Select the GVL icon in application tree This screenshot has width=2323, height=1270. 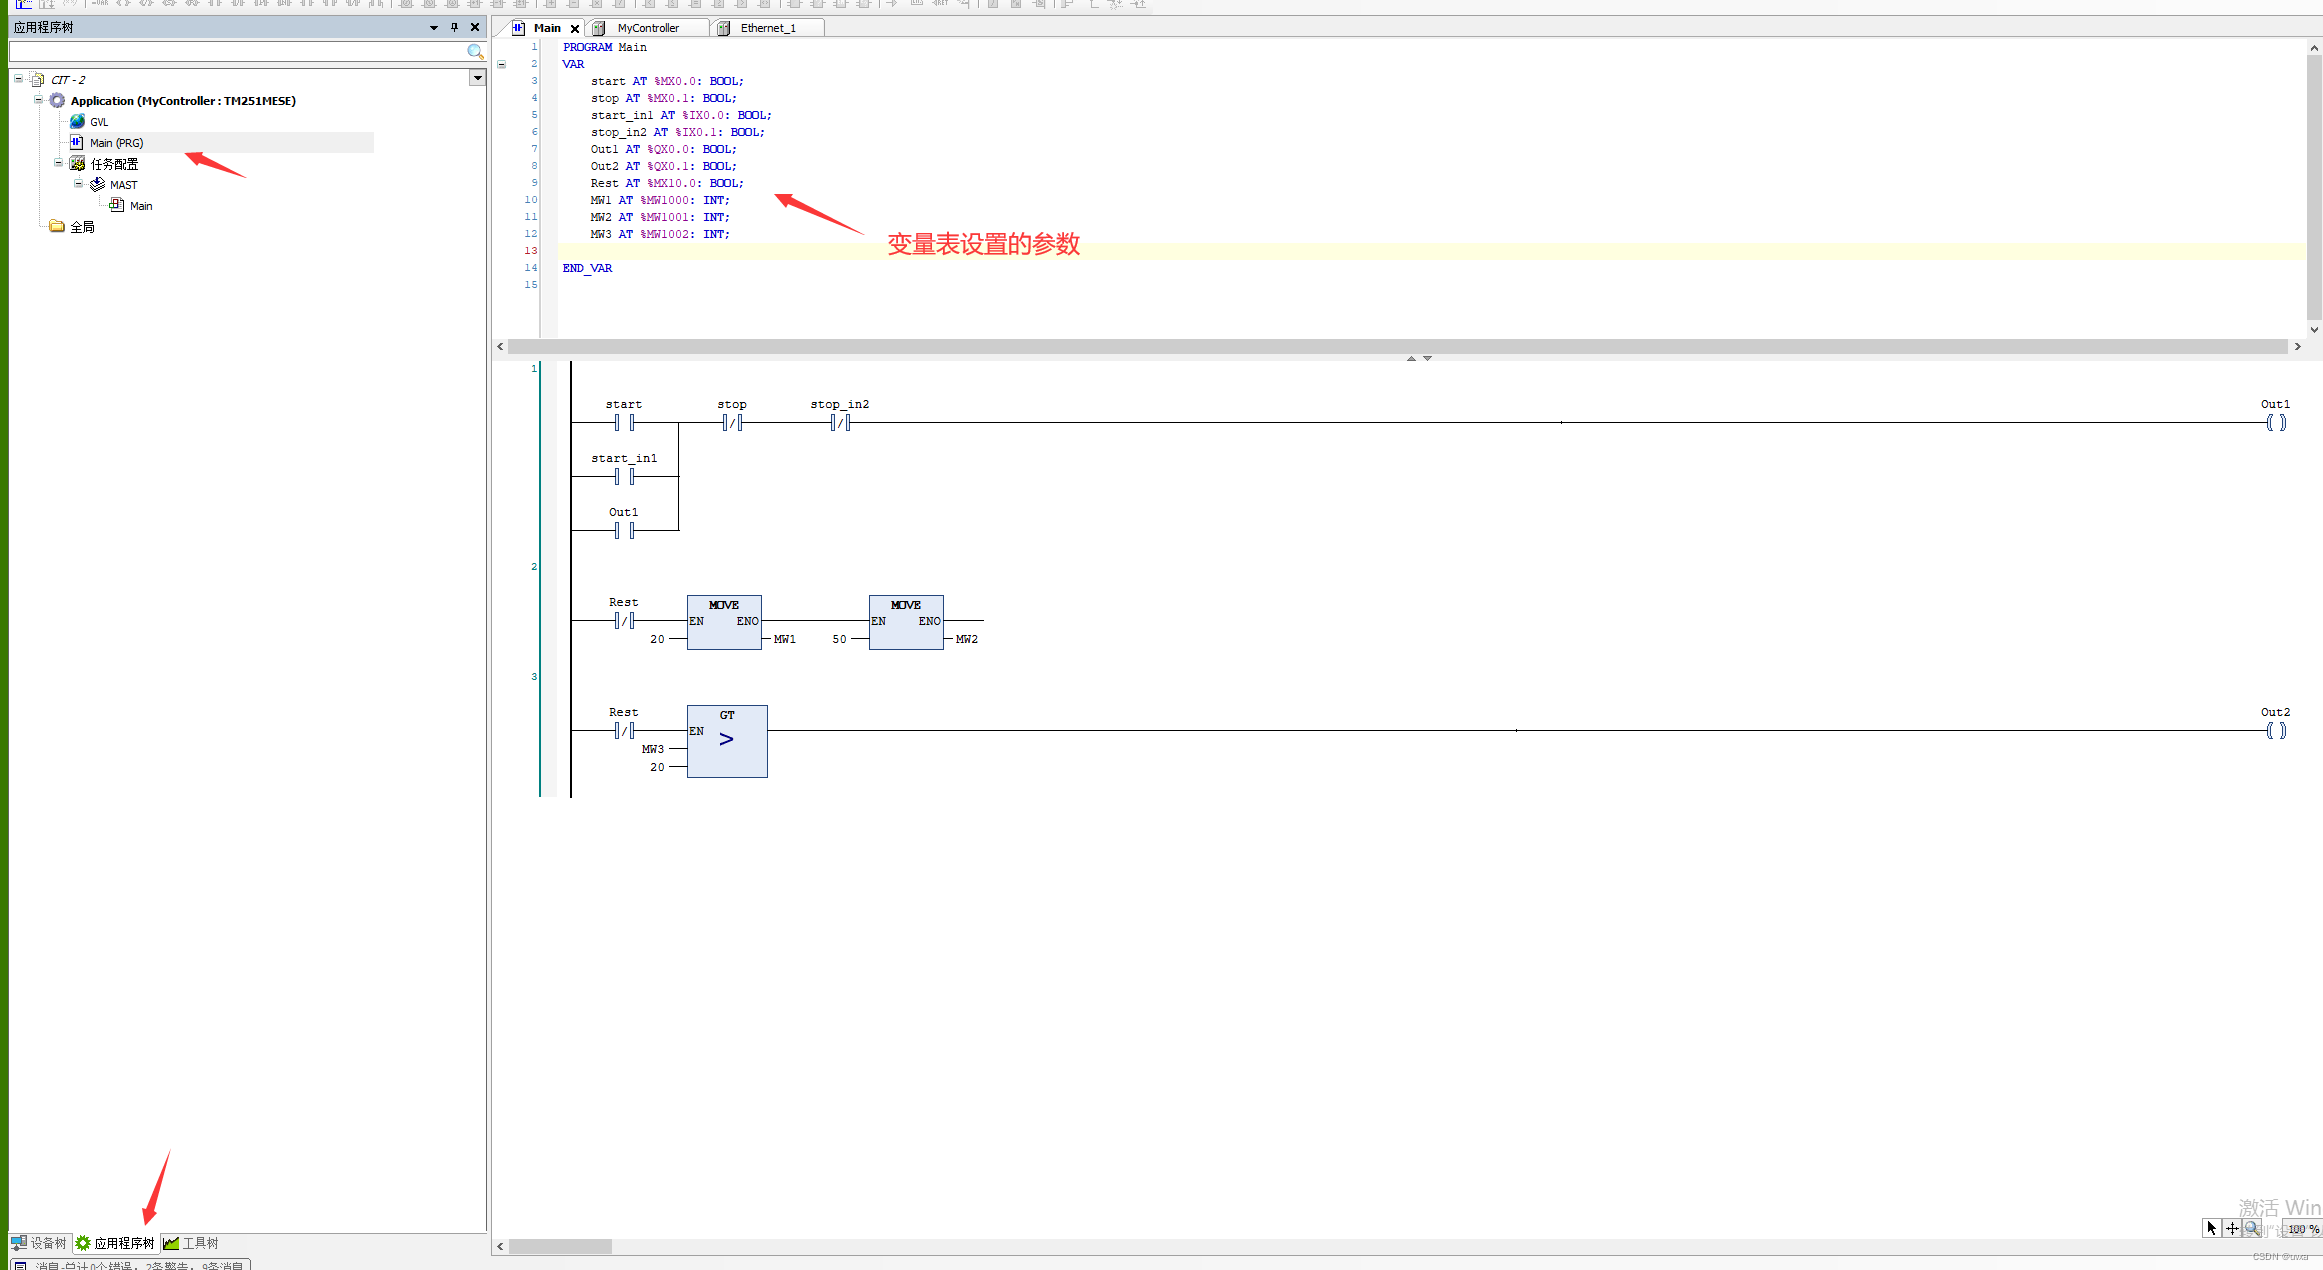pyautogui.click(x=78, y=121)
